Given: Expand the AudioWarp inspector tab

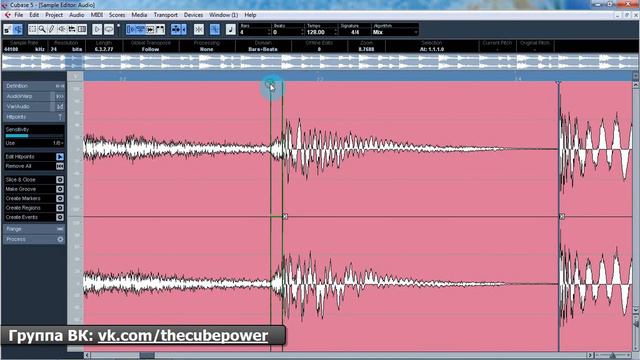Looking at the screenshot, I should [34, 96].
